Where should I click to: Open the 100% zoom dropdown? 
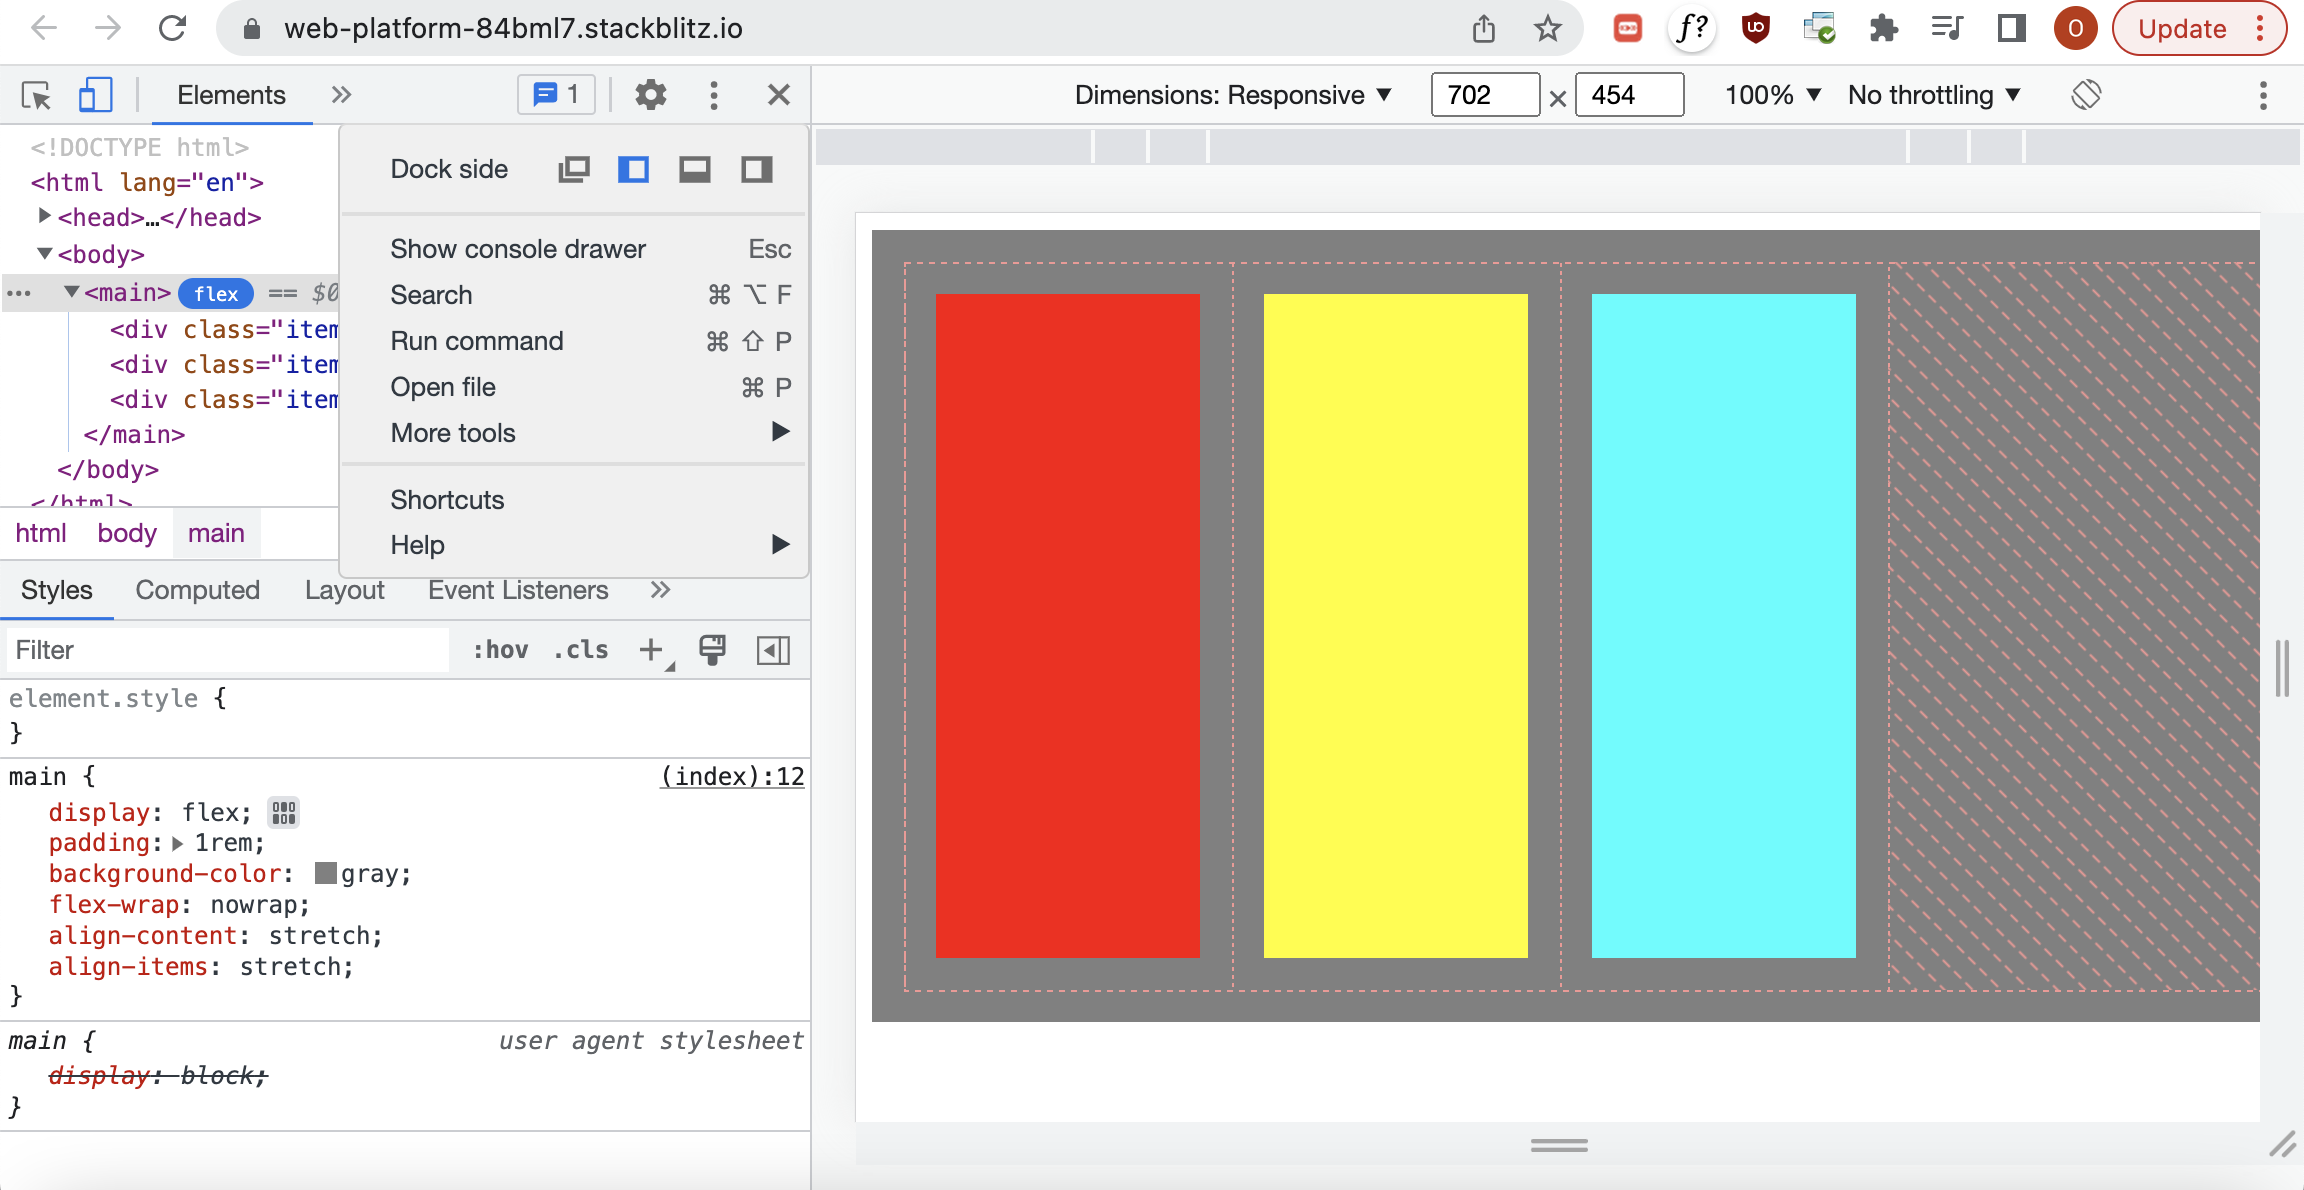[1773, 95]
